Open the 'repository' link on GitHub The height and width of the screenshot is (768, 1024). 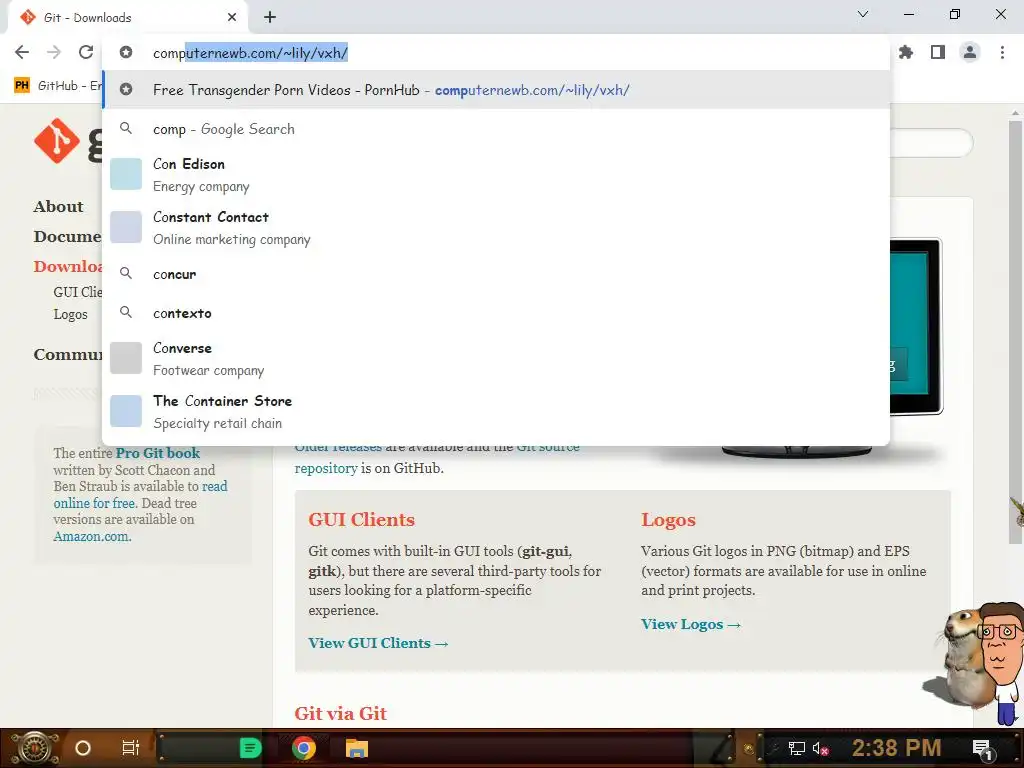coord(326,468)
